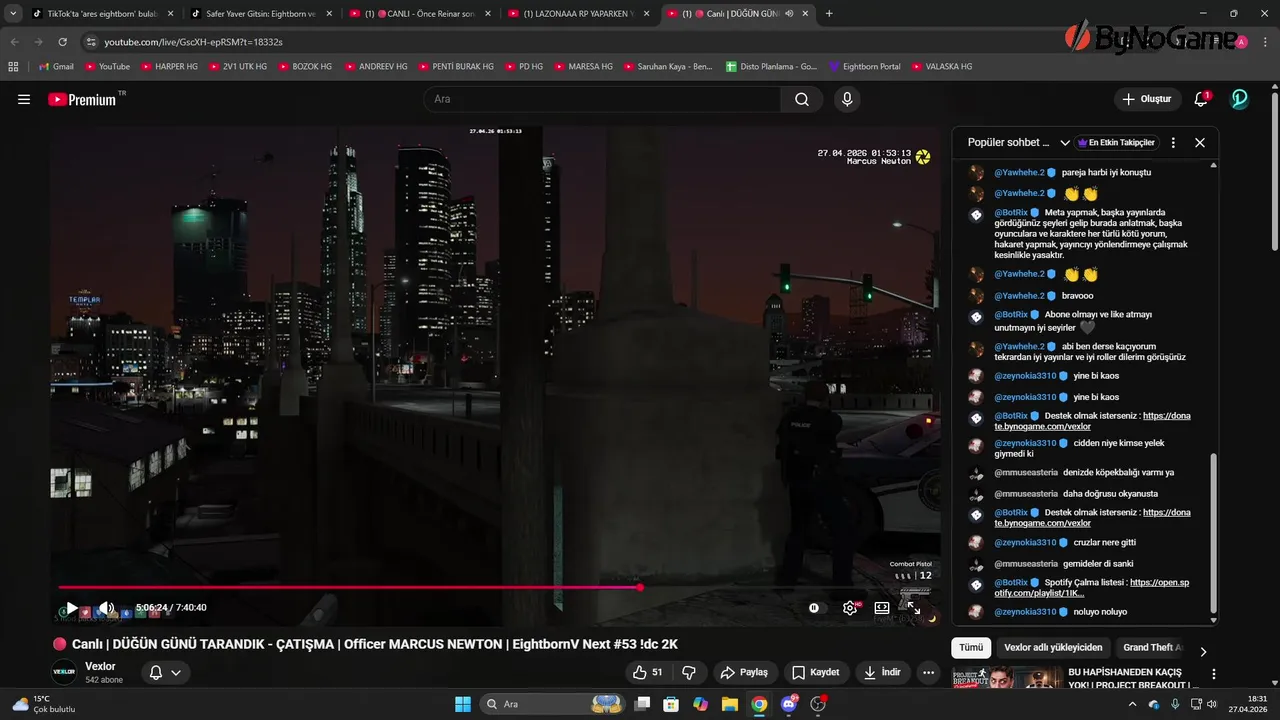Screen dimensions: 1280x720
Task: Show more chips with right chevron
Action: (x=1203, y=651)
